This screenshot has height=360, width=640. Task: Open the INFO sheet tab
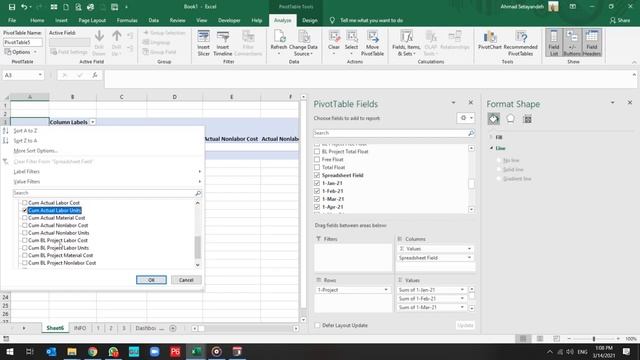[80, 328]
